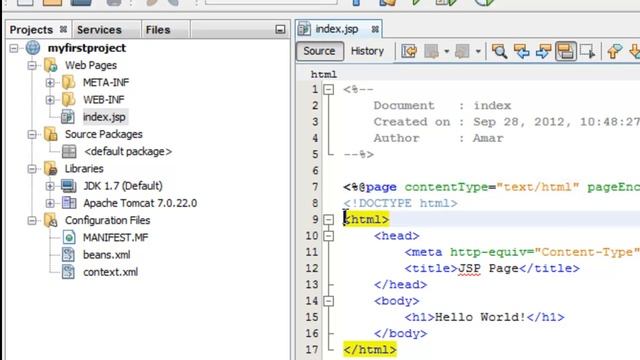Click the Apache Tomcat library icon
This screenshot has width=640, height=360.
69,203
